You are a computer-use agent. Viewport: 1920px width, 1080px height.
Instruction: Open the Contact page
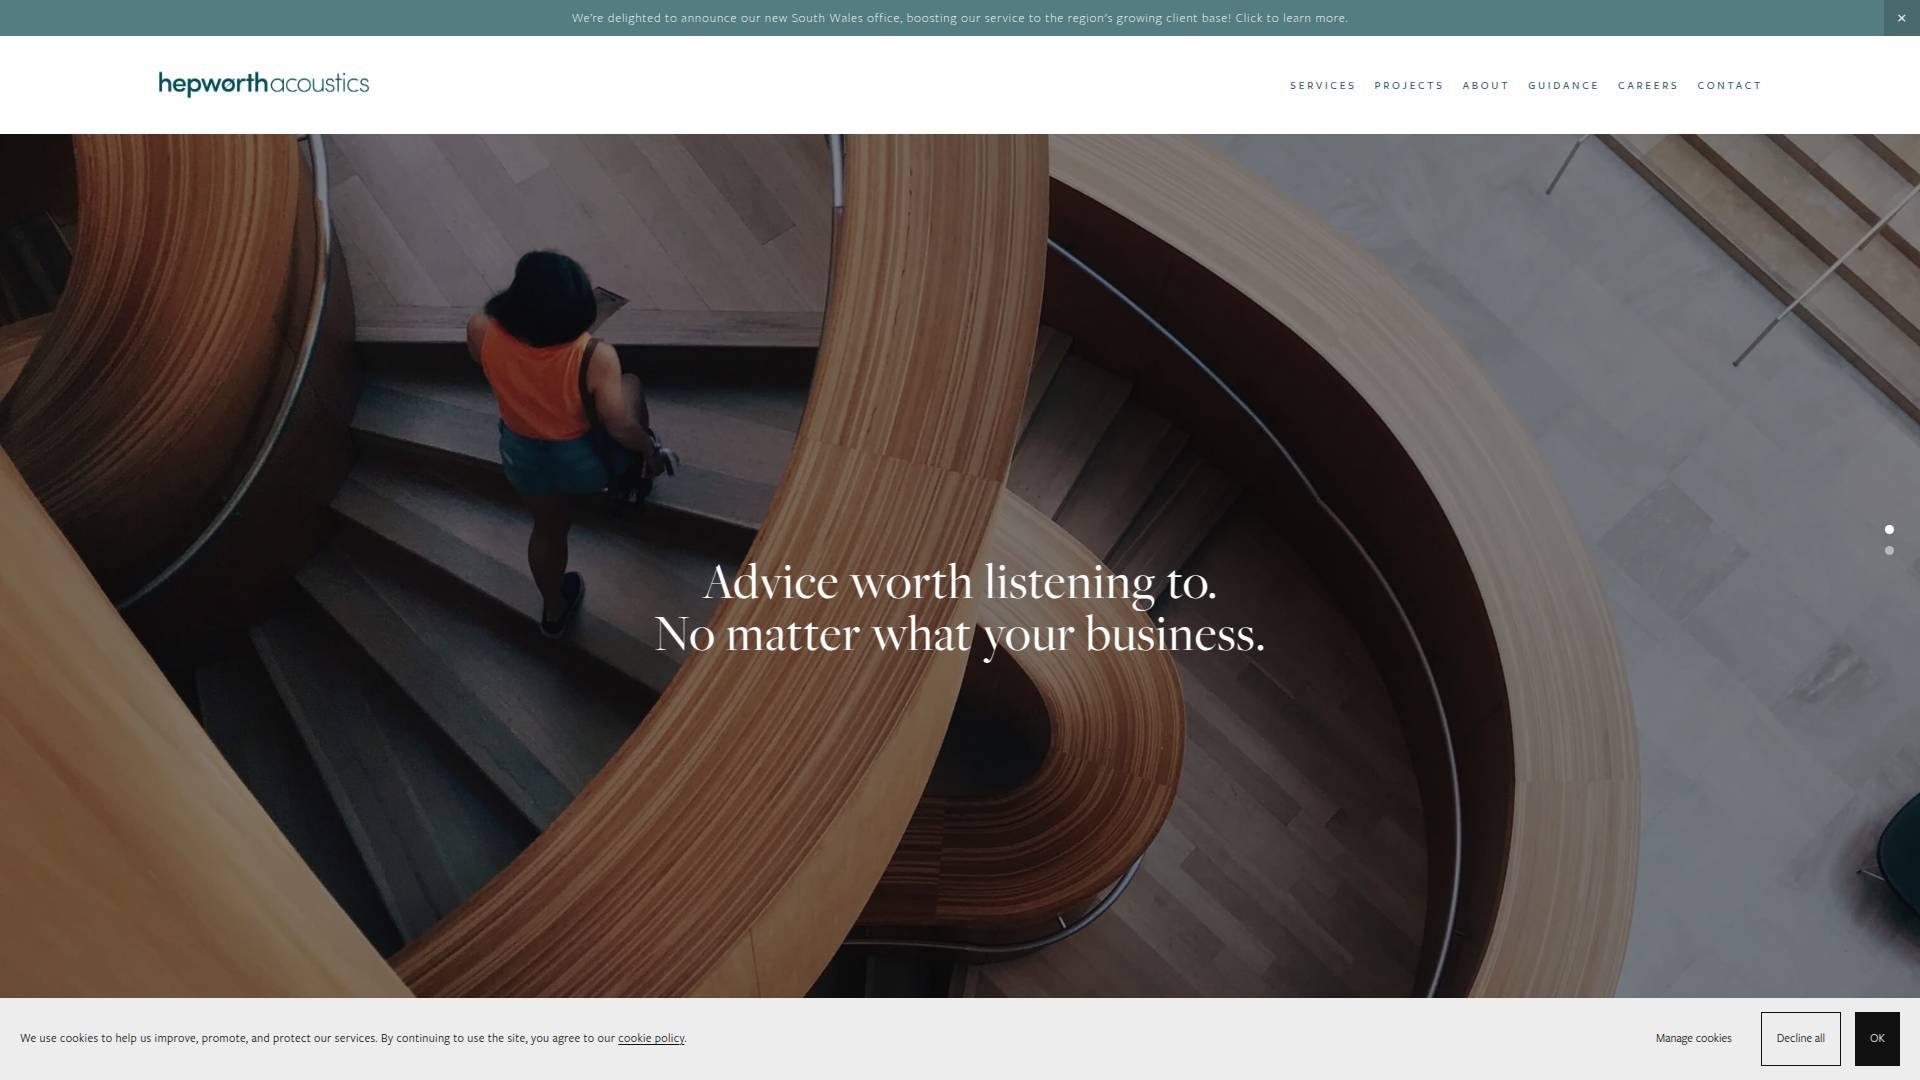point(1729,86)
